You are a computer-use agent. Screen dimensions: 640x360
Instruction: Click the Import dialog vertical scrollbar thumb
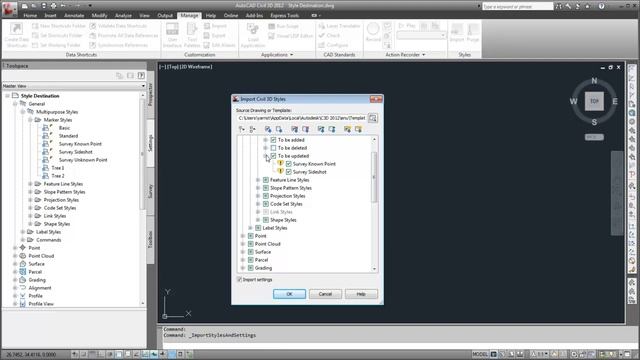click(373, 177)
